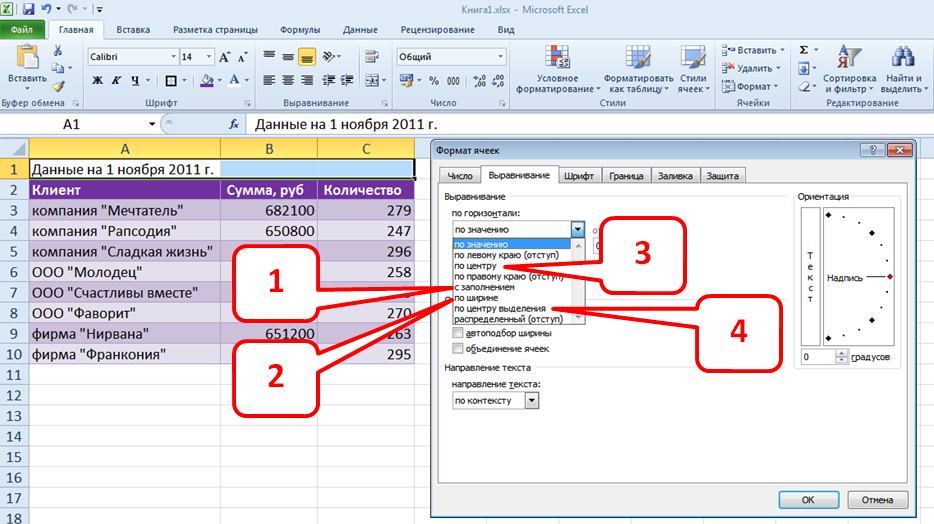Click the percent style number icon
934x524 pixels.
(x=433, y=81)
